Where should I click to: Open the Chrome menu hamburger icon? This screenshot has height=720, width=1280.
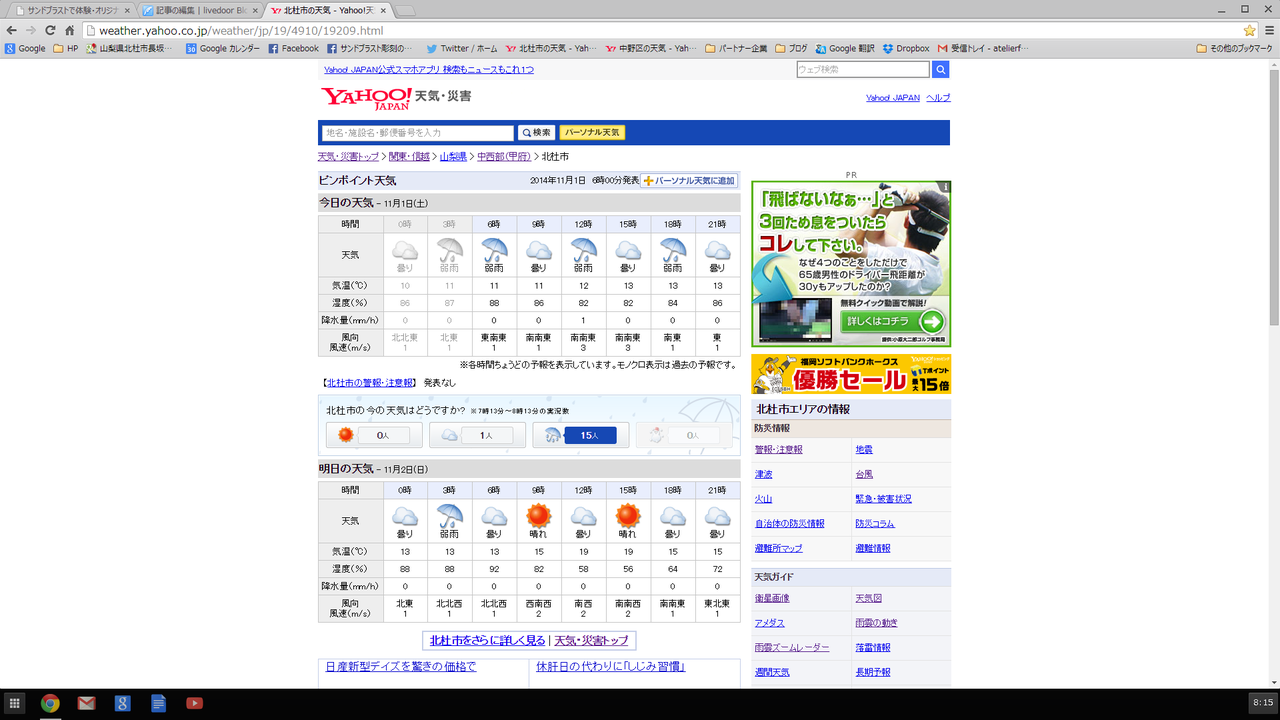tap(1268, 31)
